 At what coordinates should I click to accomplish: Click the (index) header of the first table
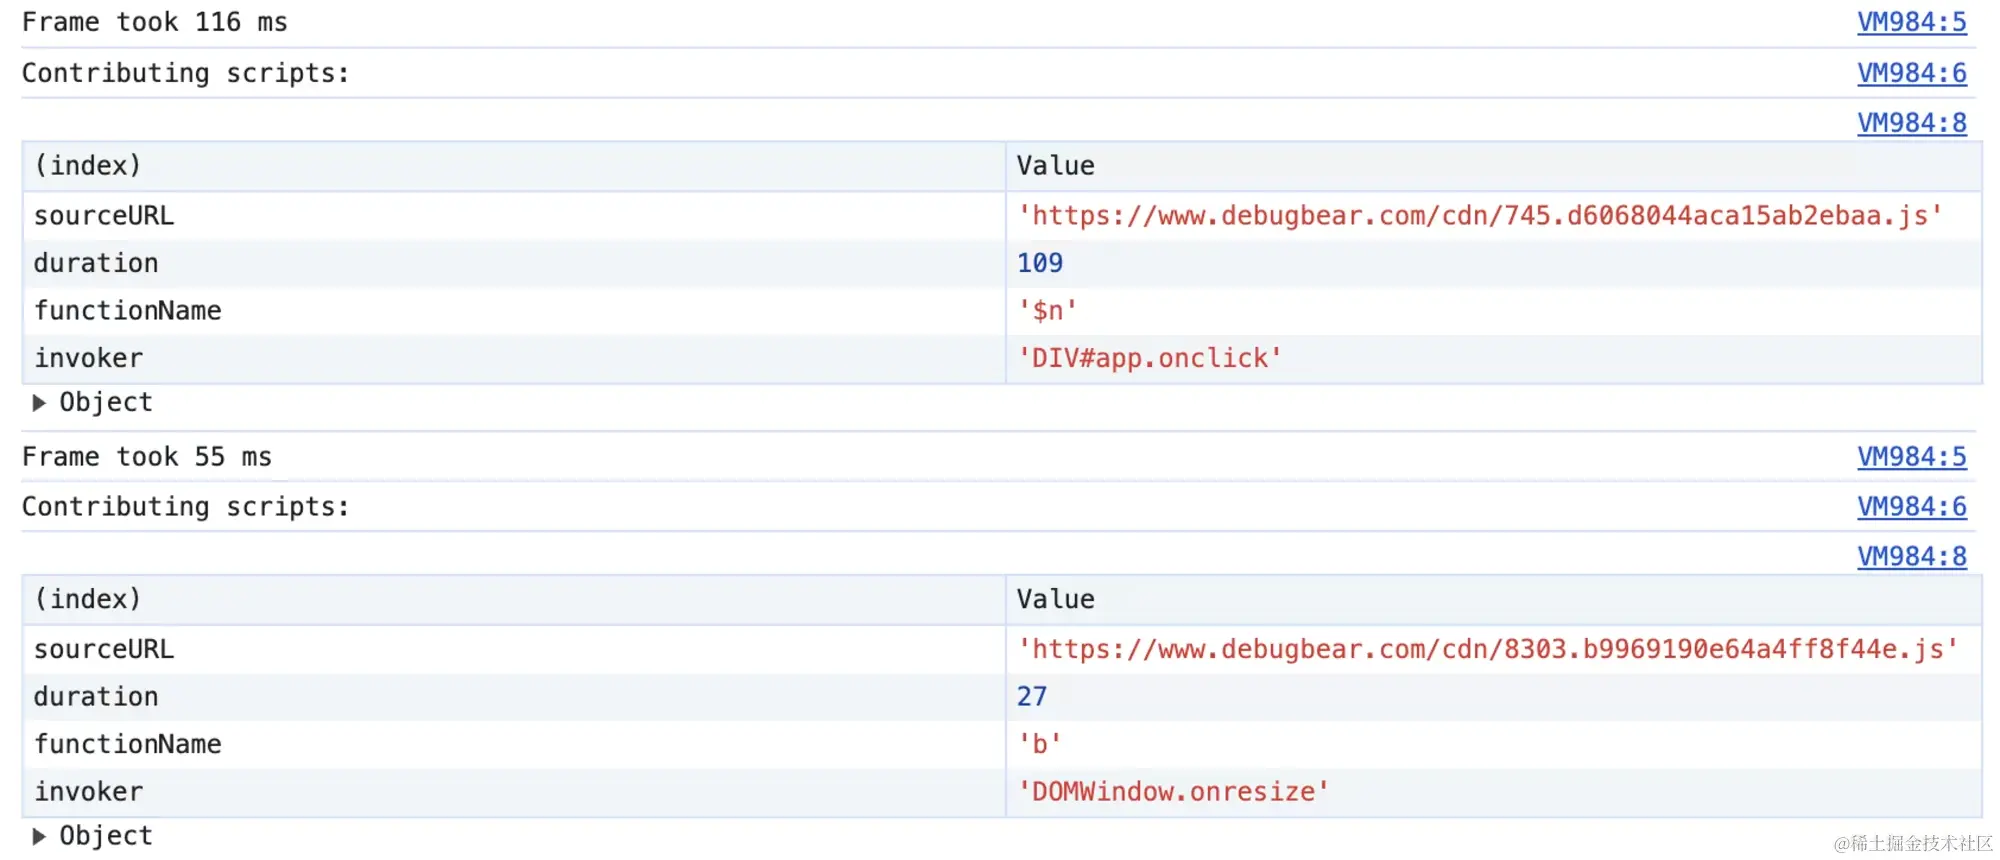[x=88, y=166]
